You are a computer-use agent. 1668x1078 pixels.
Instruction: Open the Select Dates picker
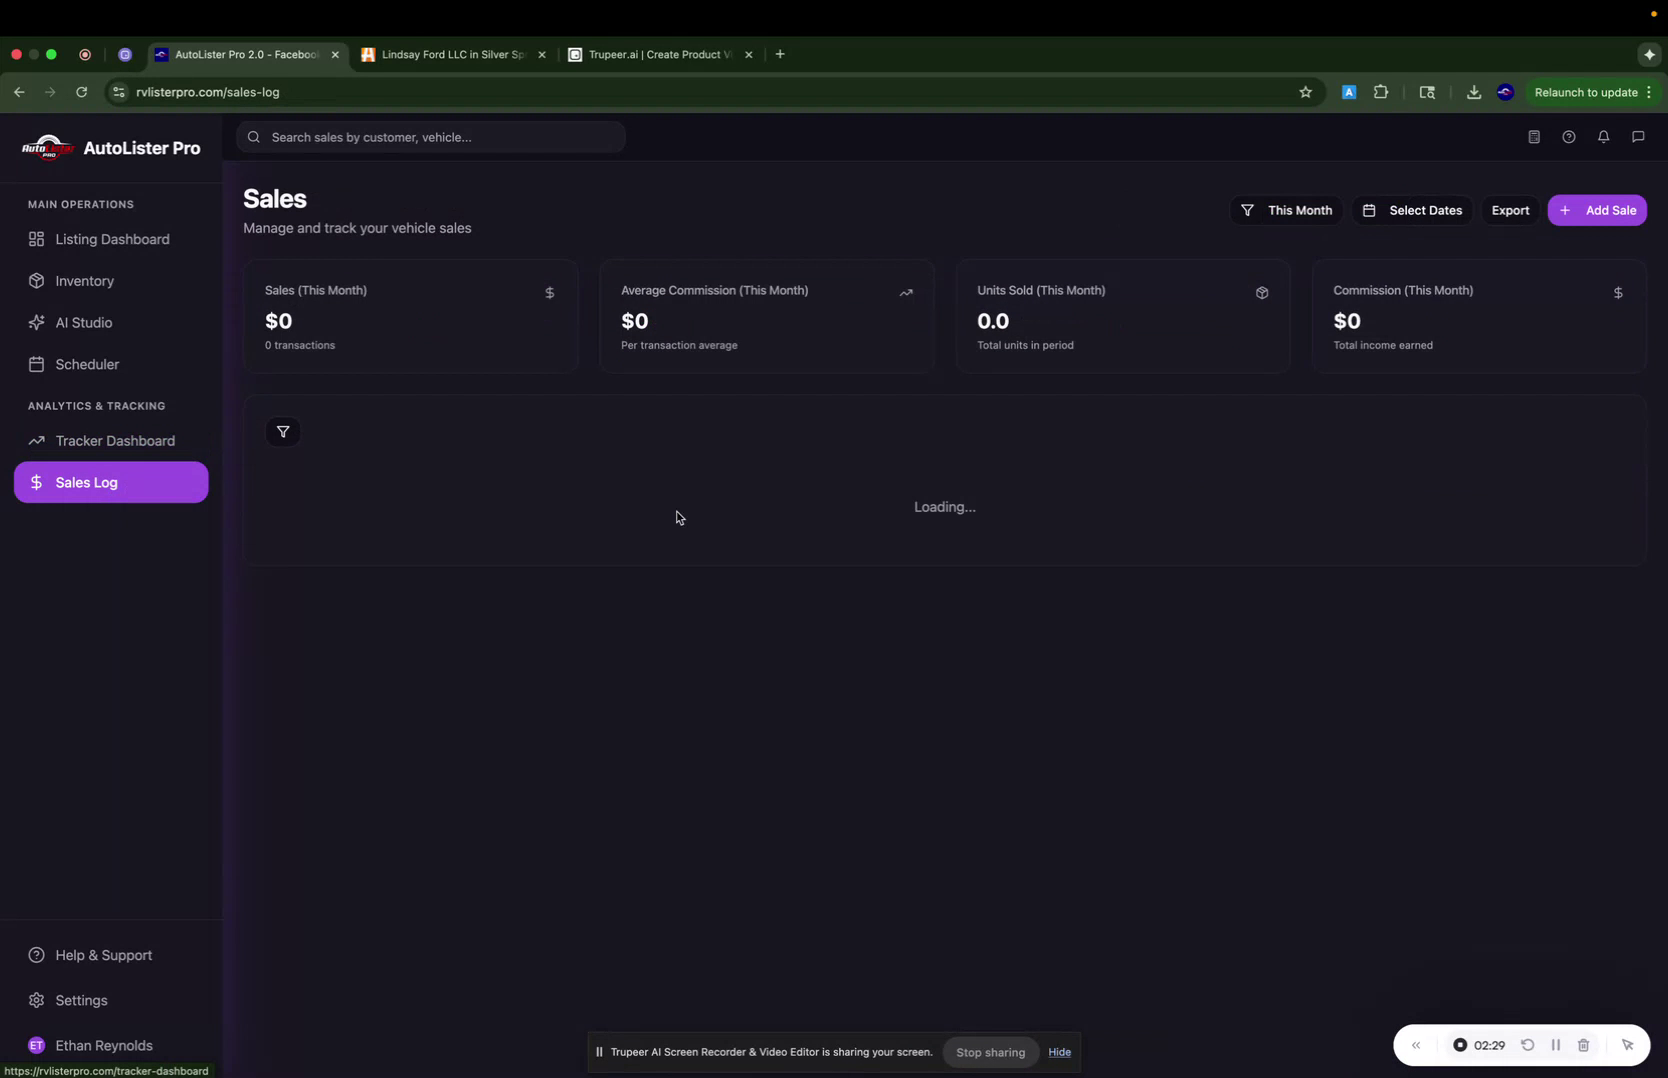coord(1412,210)
